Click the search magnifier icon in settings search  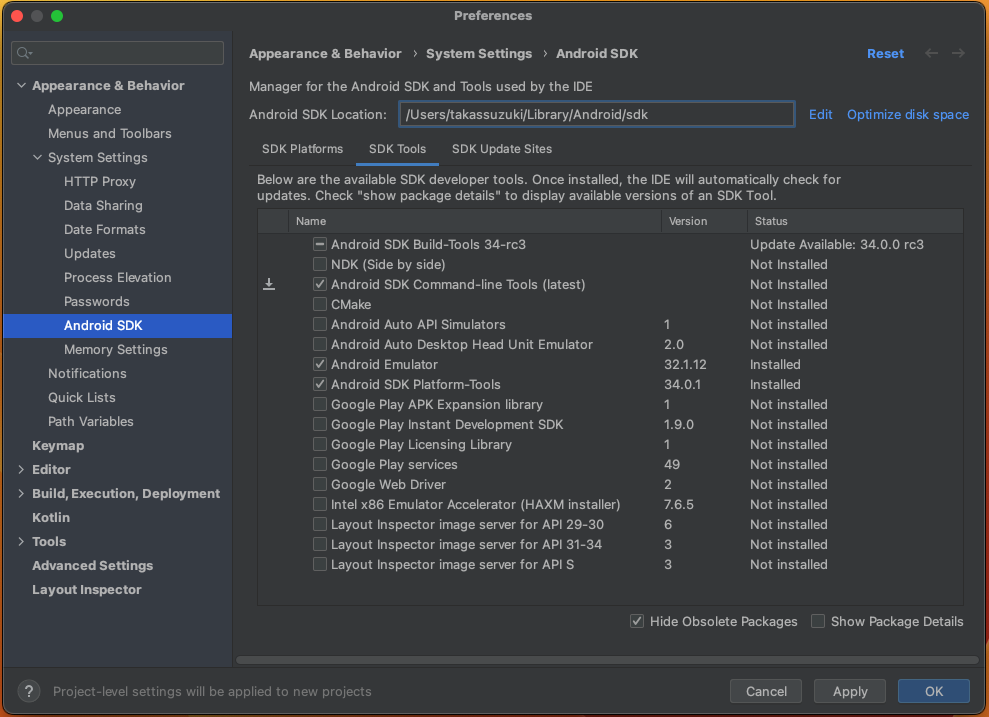pyautogui.click(x=24, y=53)
